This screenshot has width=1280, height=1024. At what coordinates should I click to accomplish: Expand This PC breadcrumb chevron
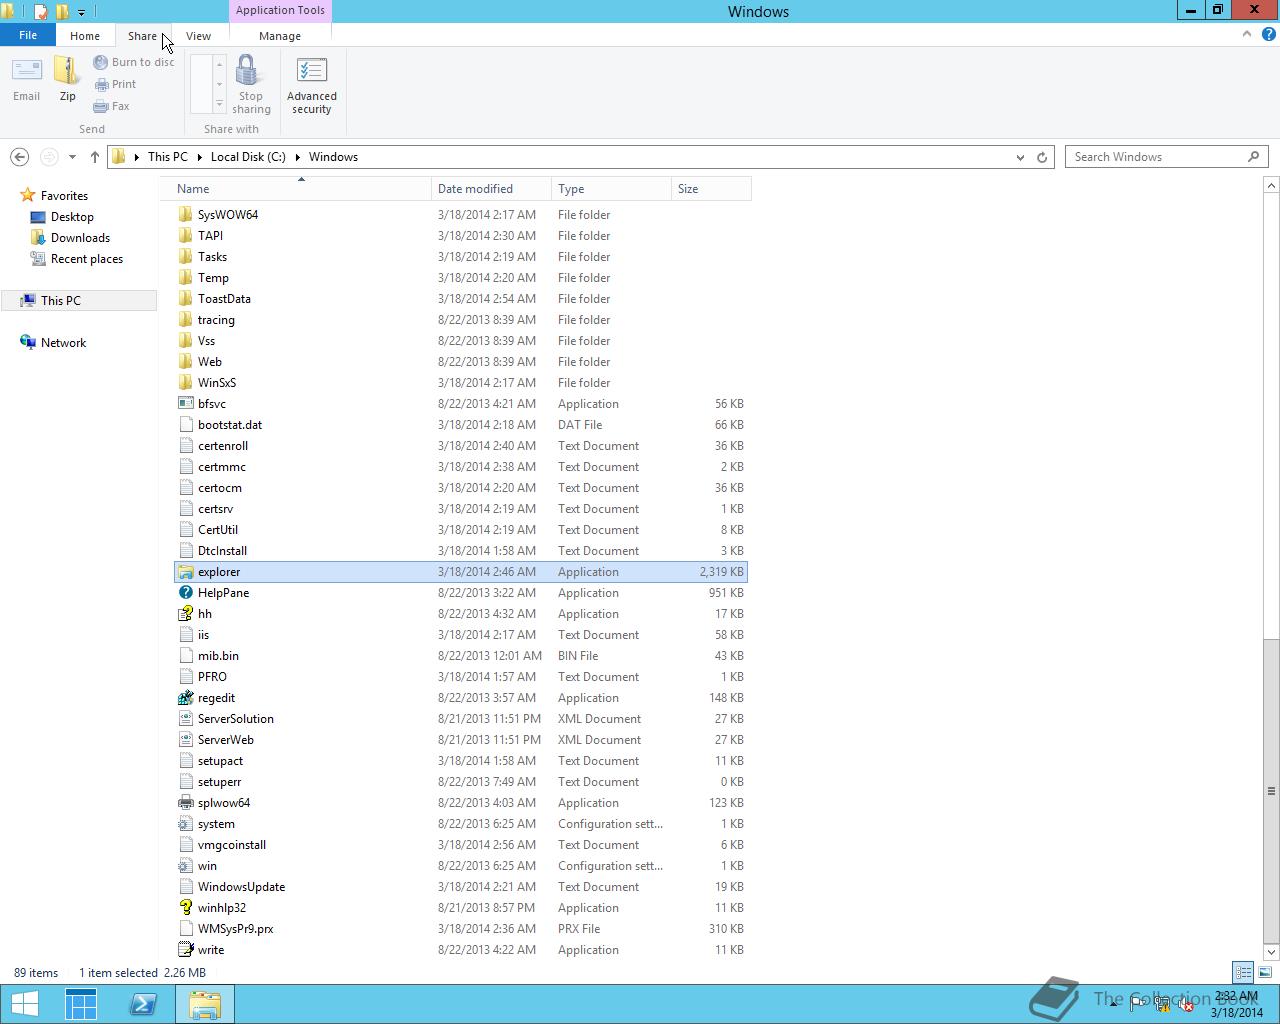point(199,157)
